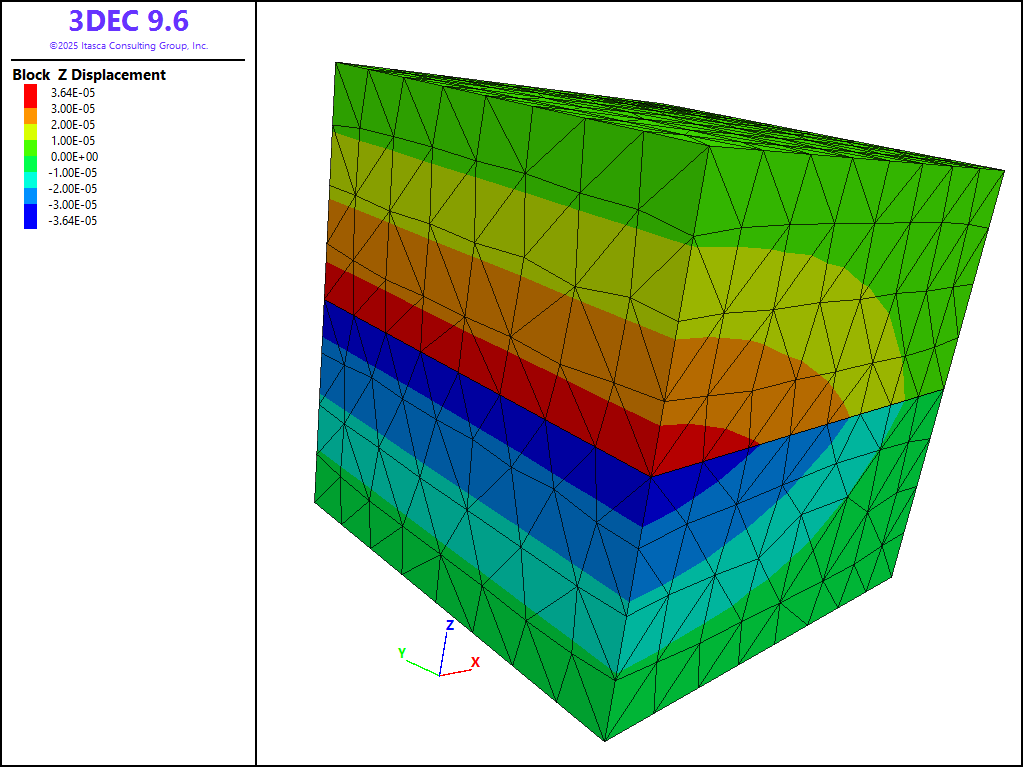The width and height of the screenshot is (1024, 768).
Task: Click the top-left corner vertex of the block
Action: [335, 63]
